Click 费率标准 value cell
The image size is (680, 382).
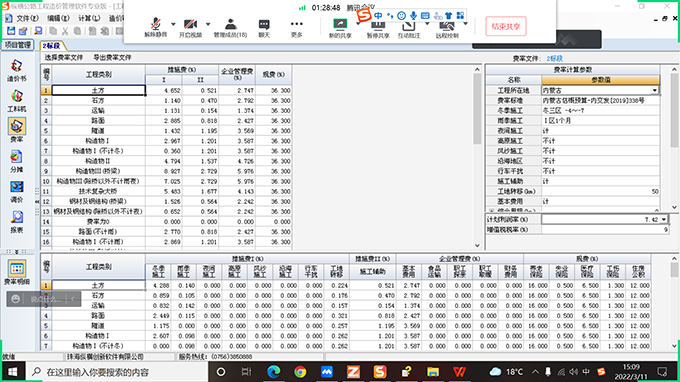click(x=601, y=101)
